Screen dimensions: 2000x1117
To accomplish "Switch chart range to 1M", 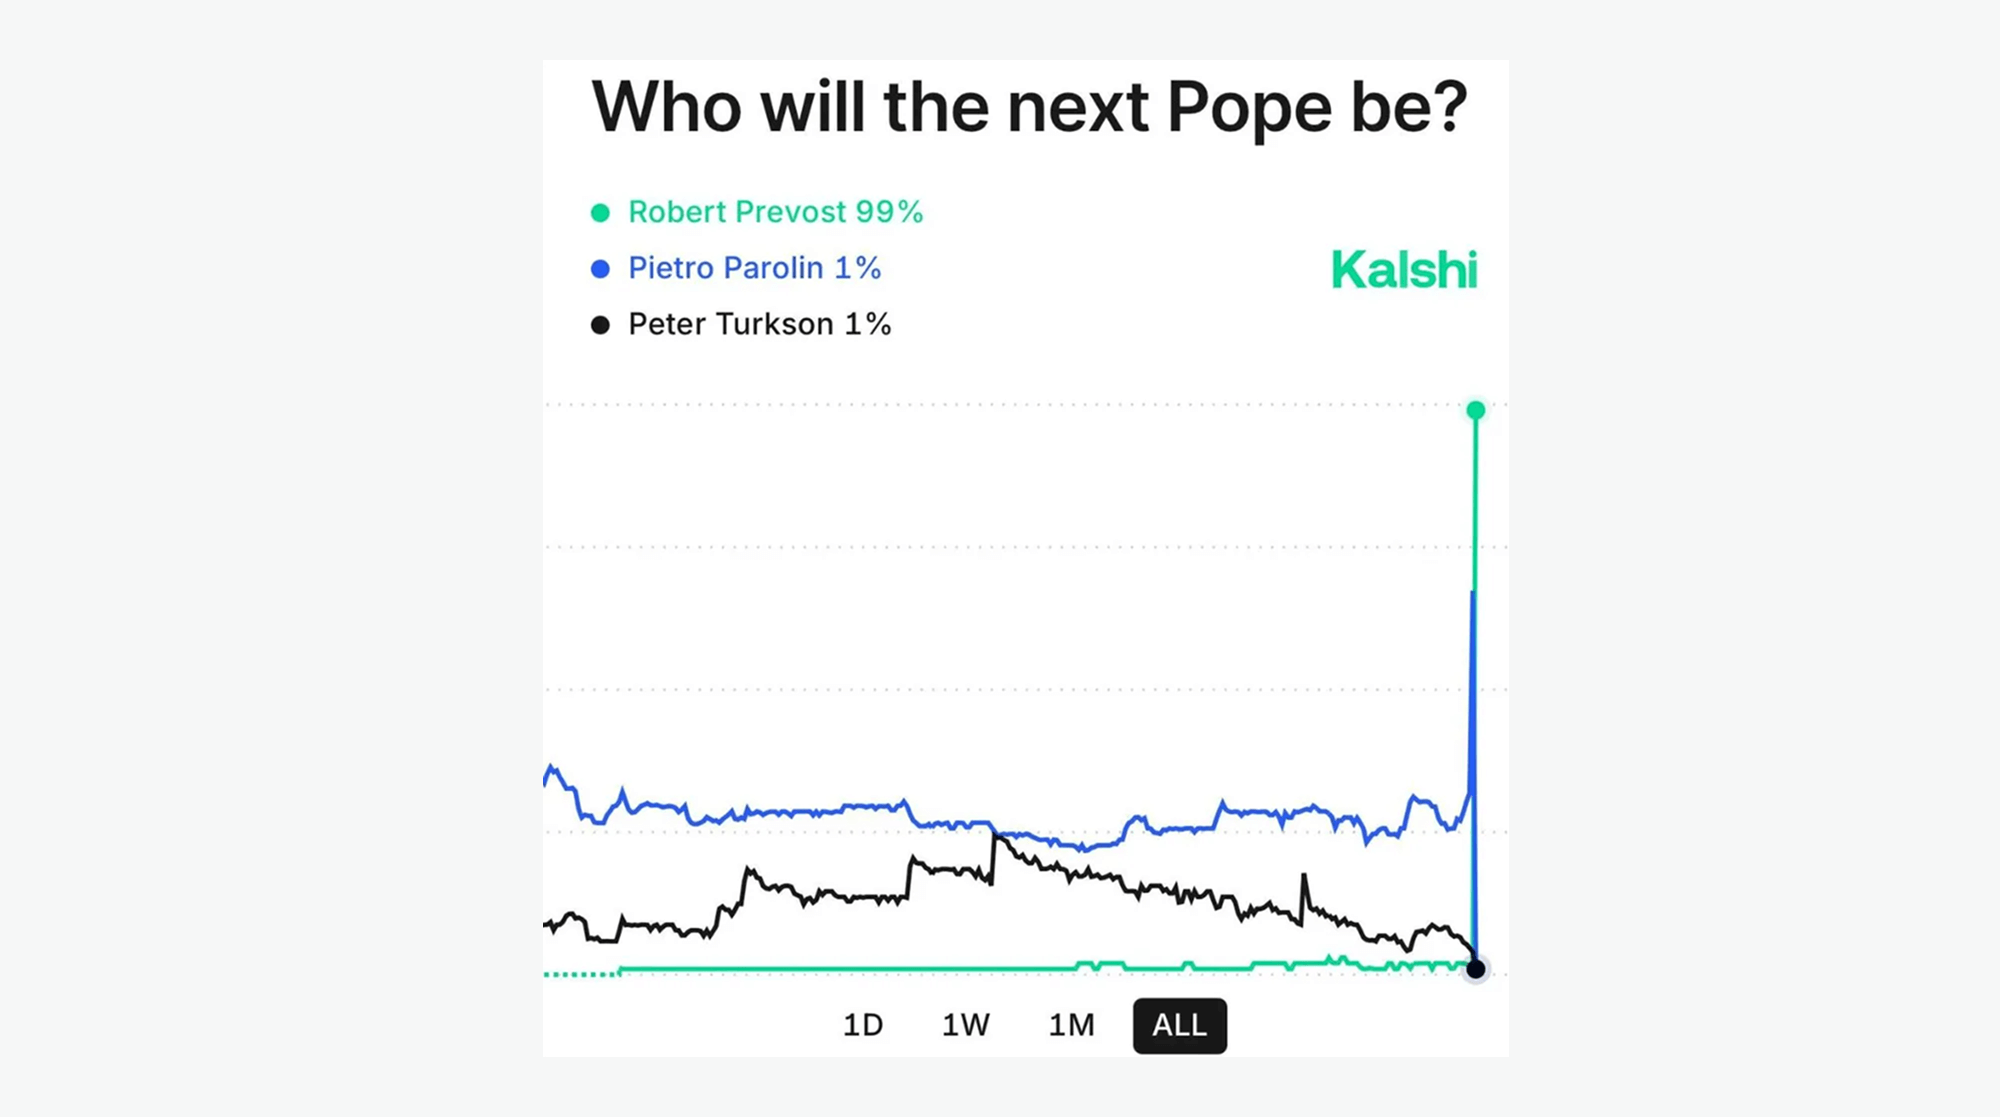I will [1071, 1025].
